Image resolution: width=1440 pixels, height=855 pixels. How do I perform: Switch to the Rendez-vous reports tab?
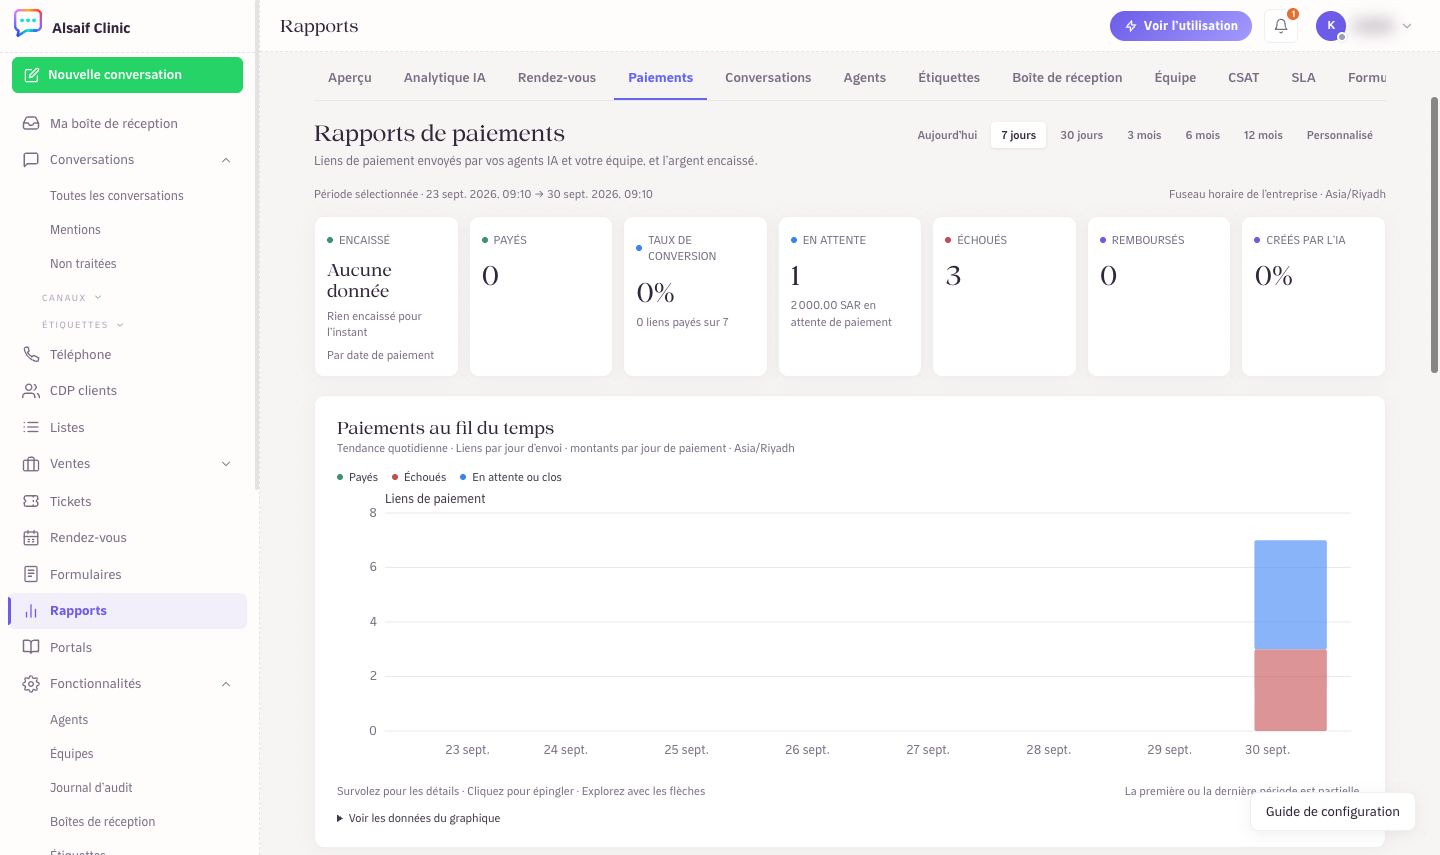pyautogui.click(x=557, y=77)
